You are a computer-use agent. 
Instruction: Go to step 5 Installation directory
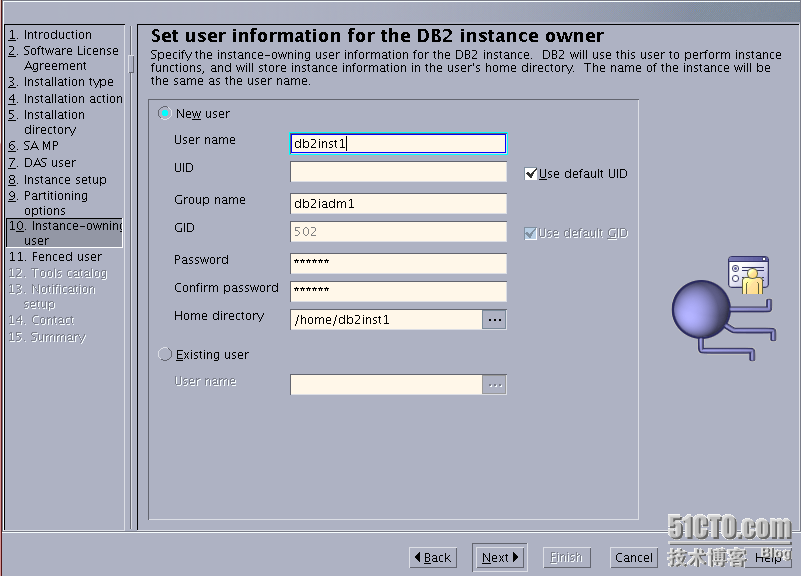pyautogui.click(x=47, y=122)
